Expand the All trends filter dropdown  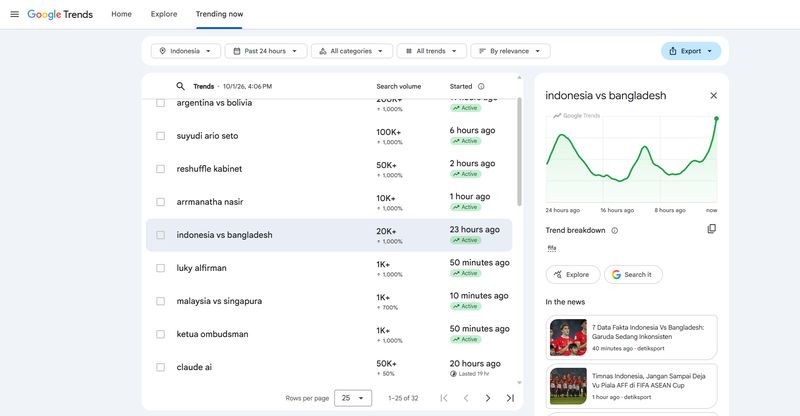pos(433,51)
